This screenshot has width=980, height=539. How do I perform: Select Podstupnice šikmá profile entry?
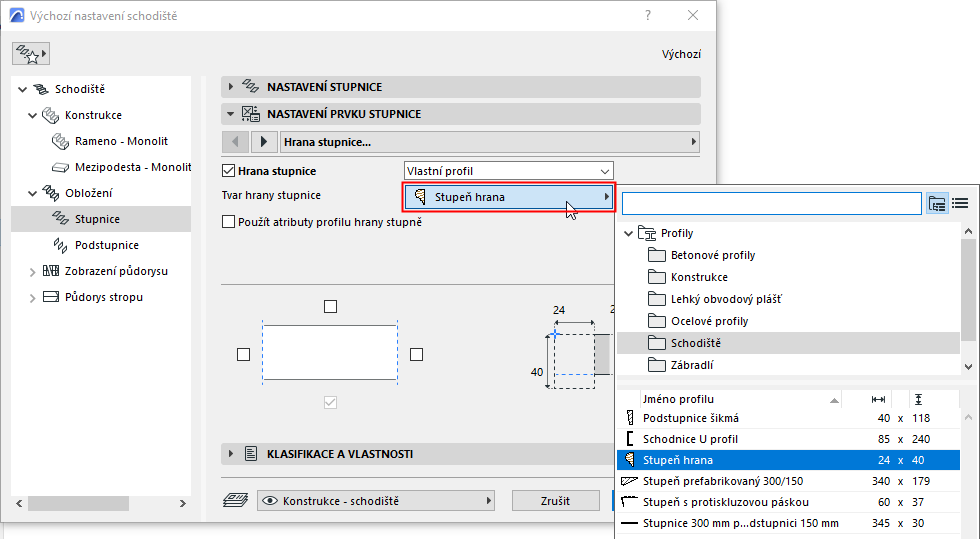tap(690, 417)
